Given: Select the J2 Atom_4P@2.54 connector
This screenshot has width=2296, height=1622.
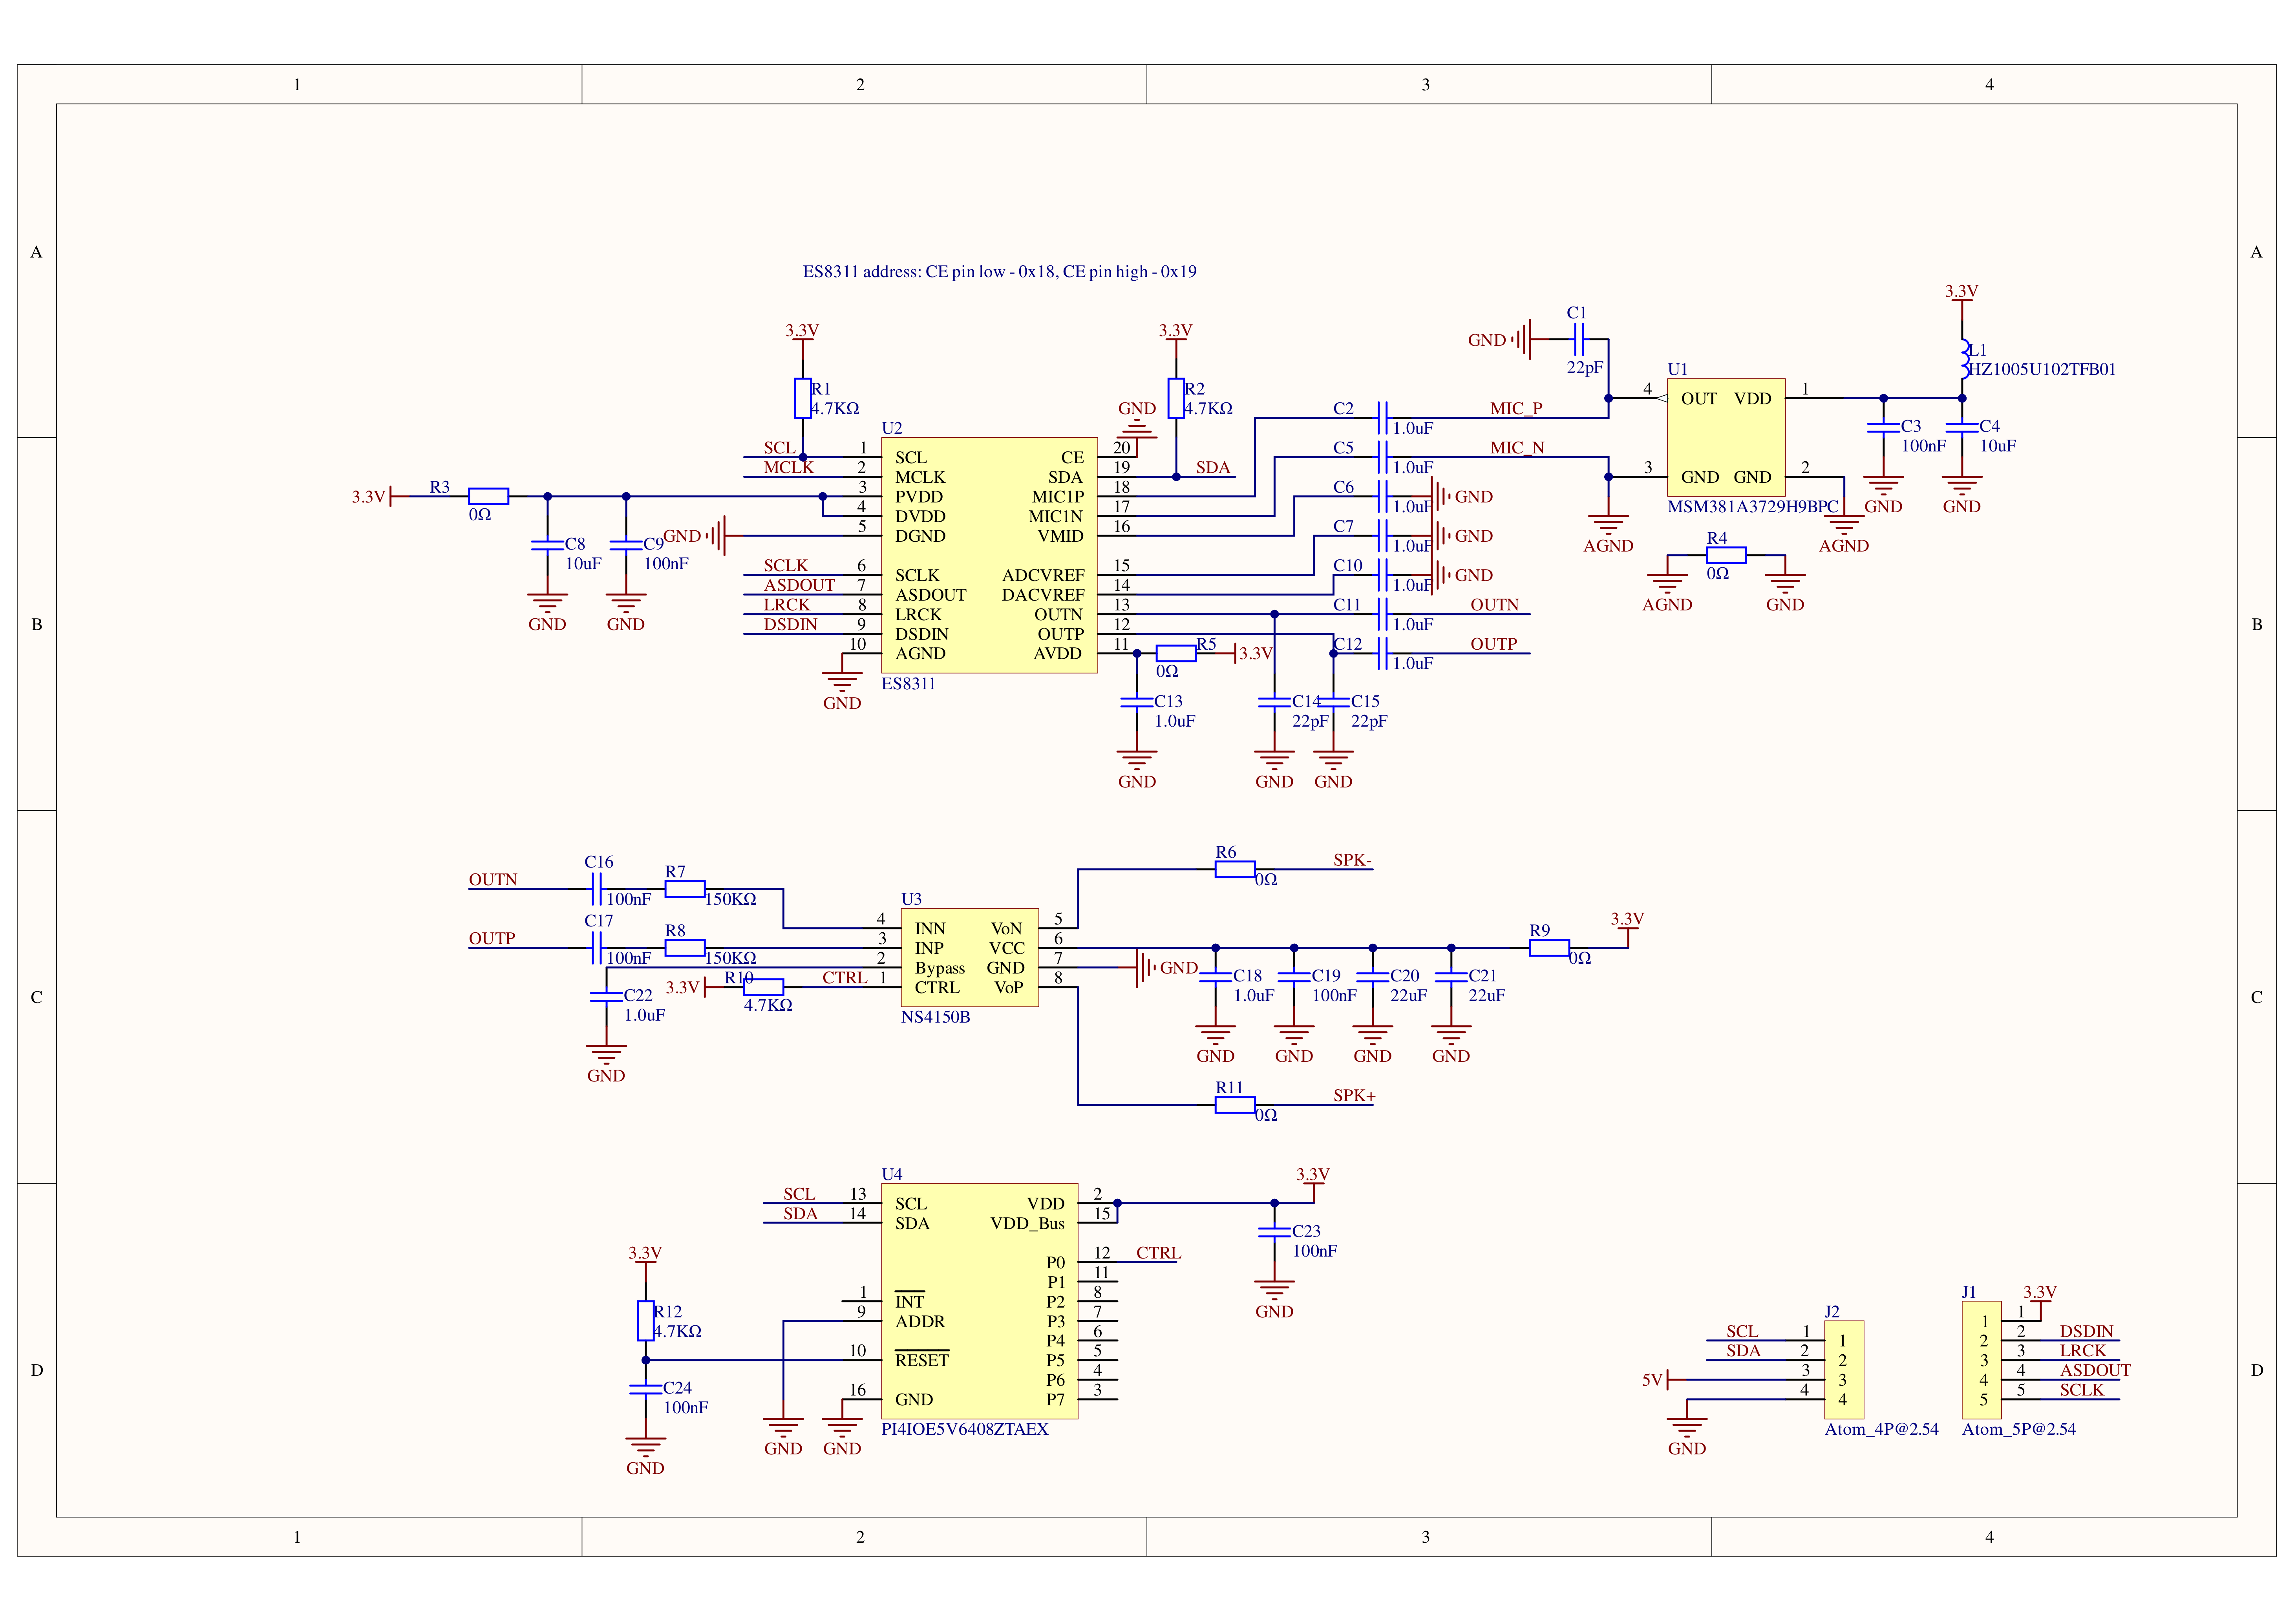Looking at the screenshot, I should 1844,1370.
